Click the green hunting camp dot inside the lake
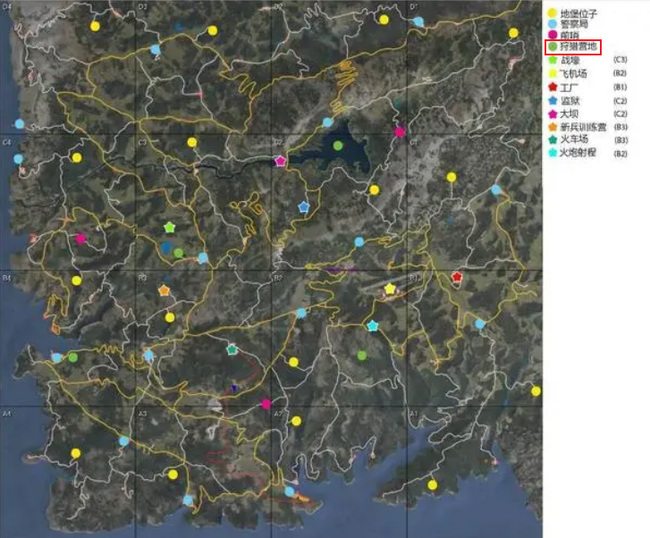This screenshot has width=650, height=538. 338,146
